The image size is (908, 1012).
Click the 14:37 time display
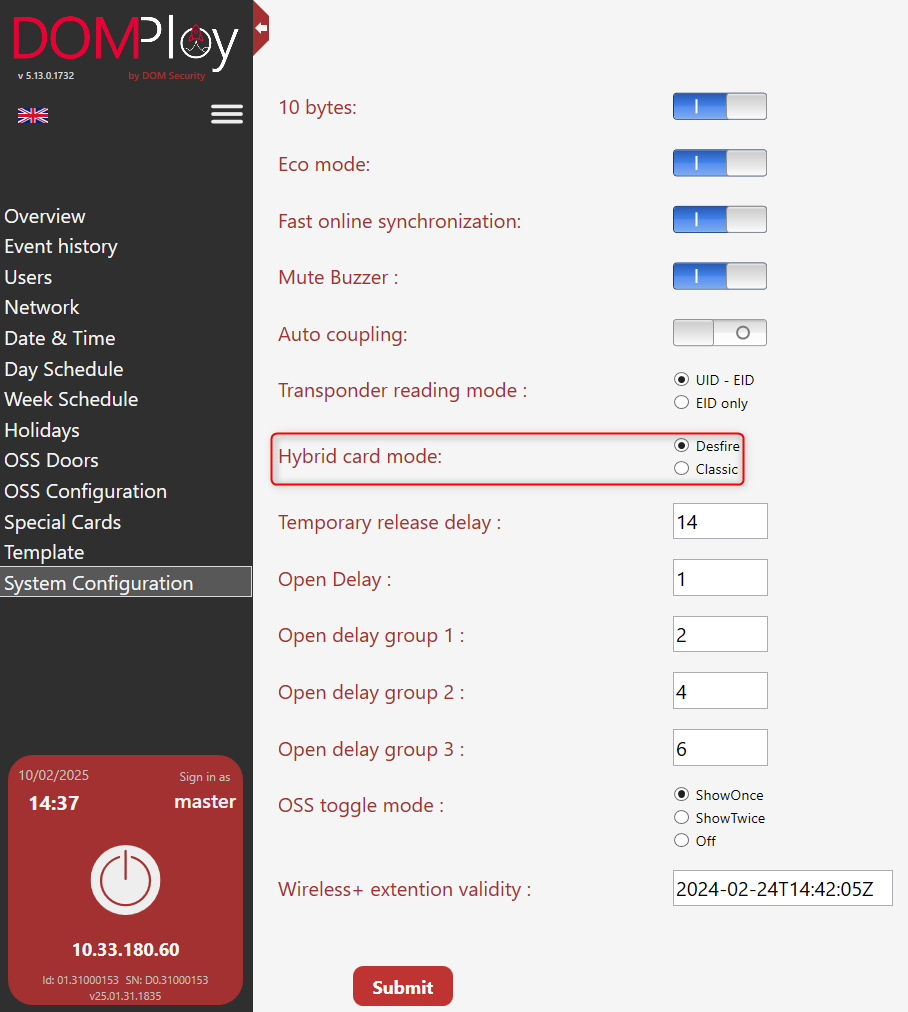click(54, 804)
